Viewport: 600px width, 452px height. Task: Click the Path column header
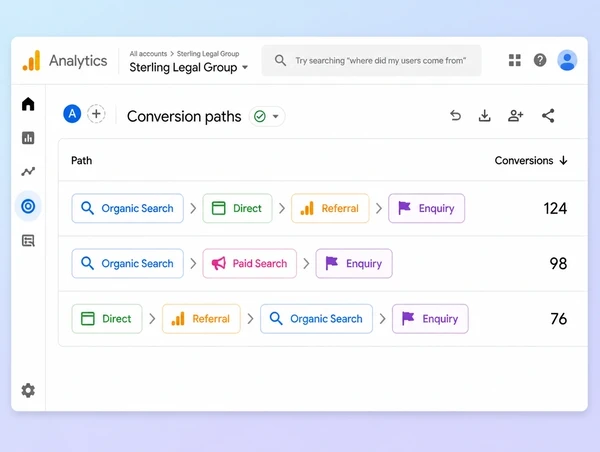click(x=82, y=160)
